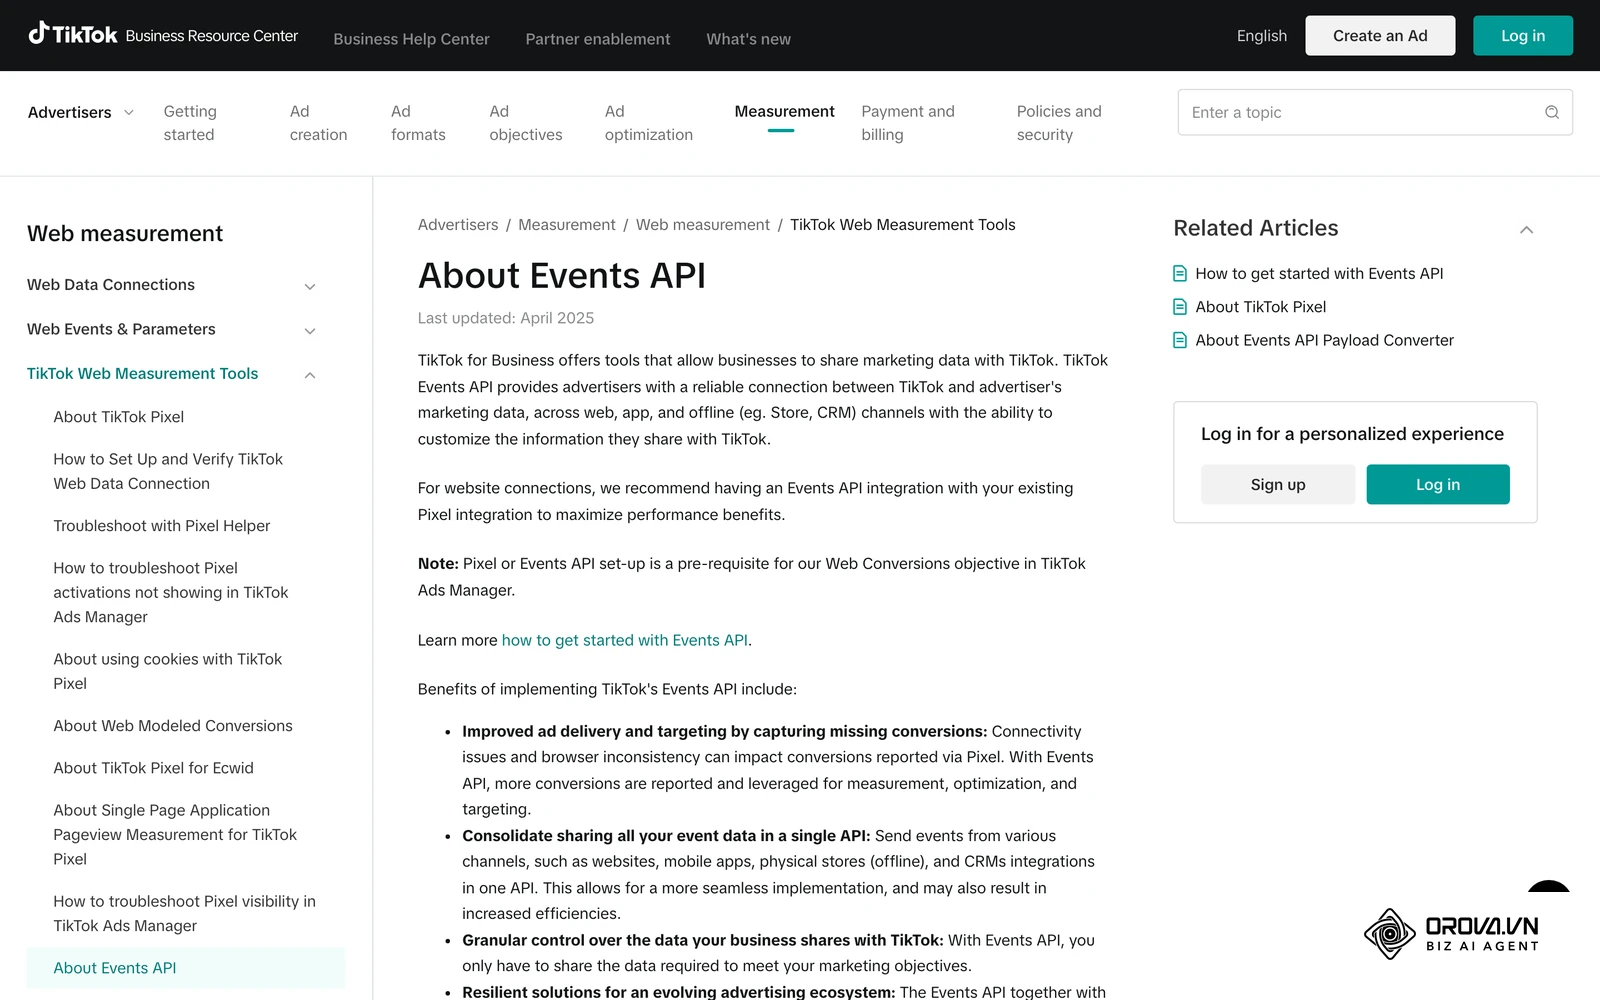Select the Ad objectives tab
Viewport: 1600px width, 1000px height.
tap(526, 123)
